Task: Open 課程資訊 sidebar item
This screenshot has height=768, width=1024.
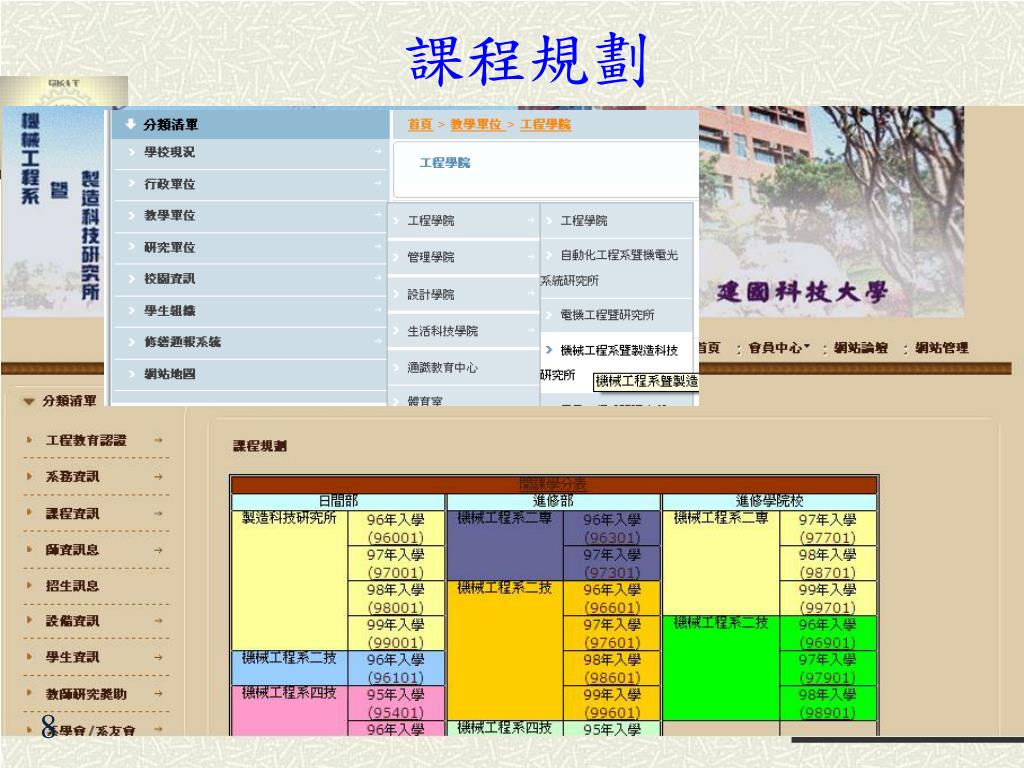Action: (x=72, y=513)
